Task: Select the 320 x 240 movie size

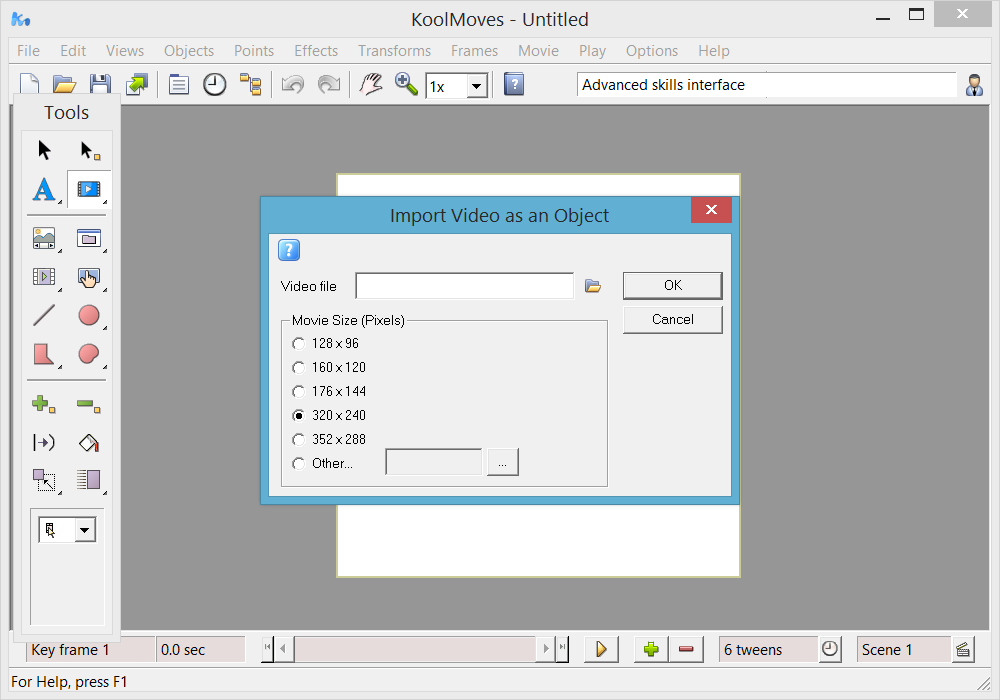Action: pos(328,416)
